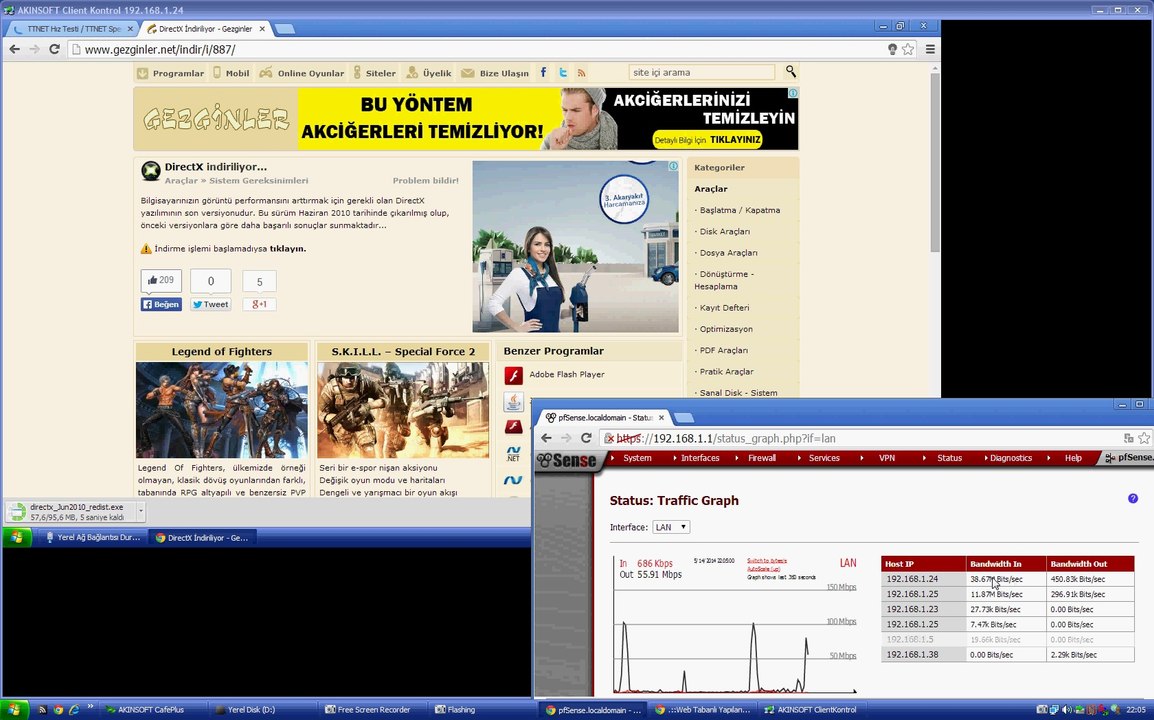1154x720 pixels.
Task: Click the Legend of Fighters game thumbnail
Action: pos(222,409)
